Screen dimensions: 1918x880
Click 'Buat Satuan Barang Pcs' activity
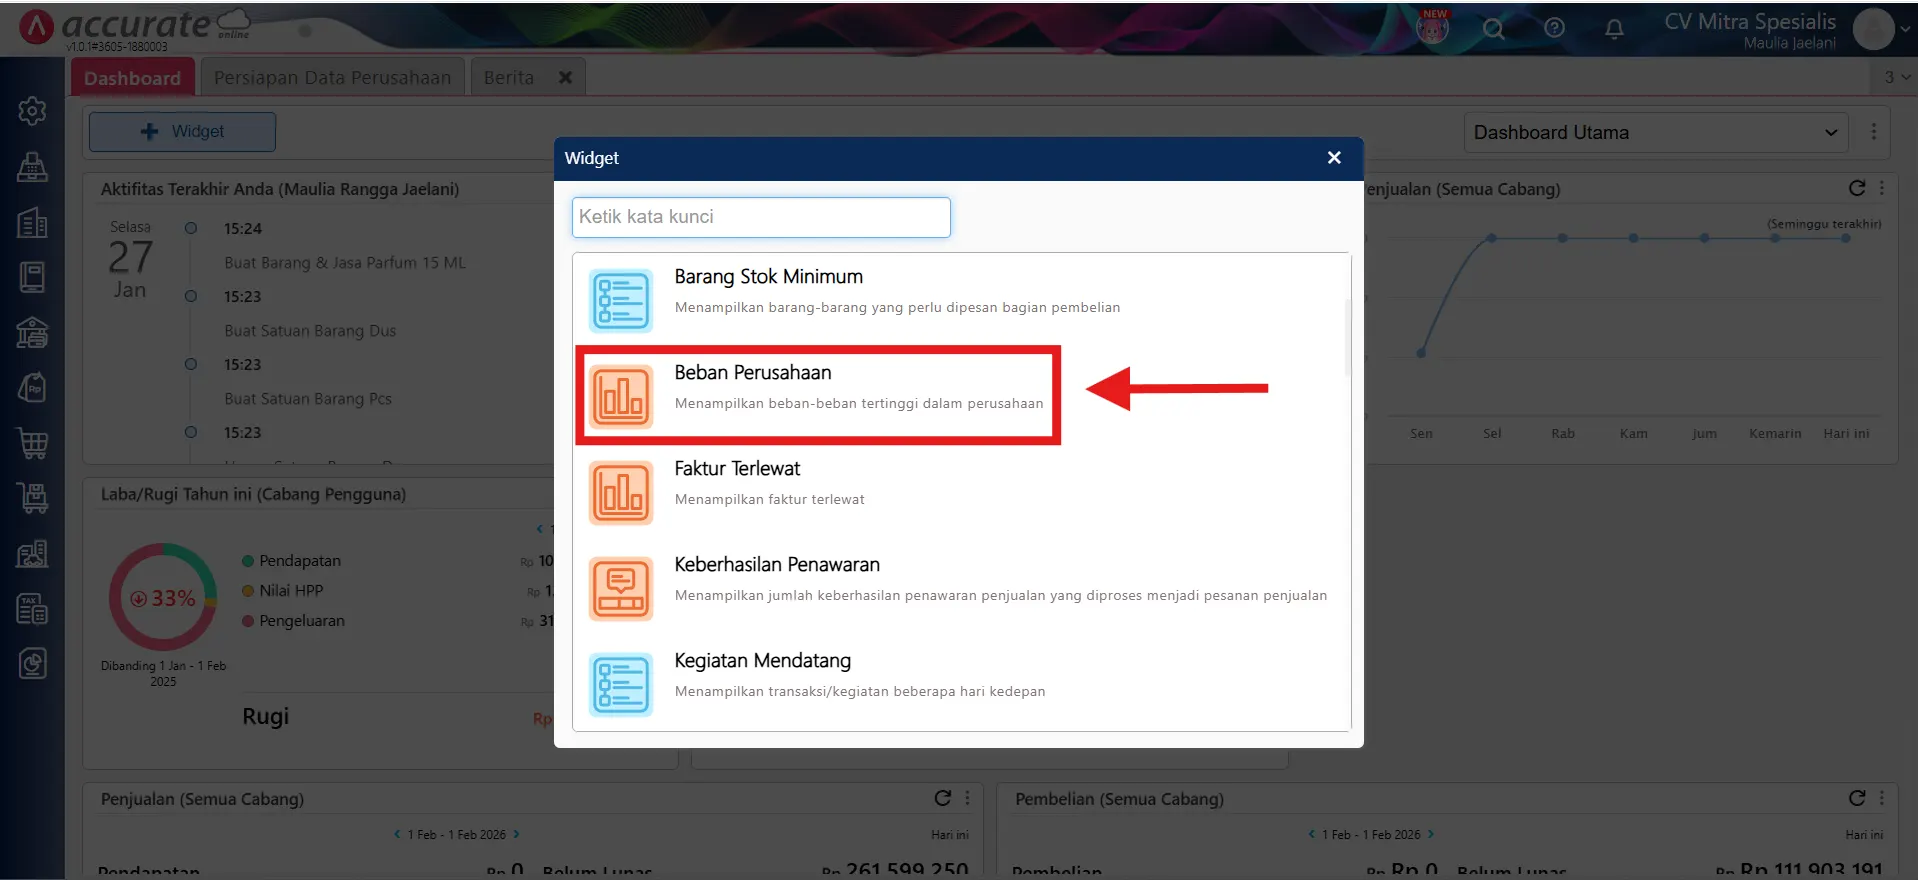point(308,399)
